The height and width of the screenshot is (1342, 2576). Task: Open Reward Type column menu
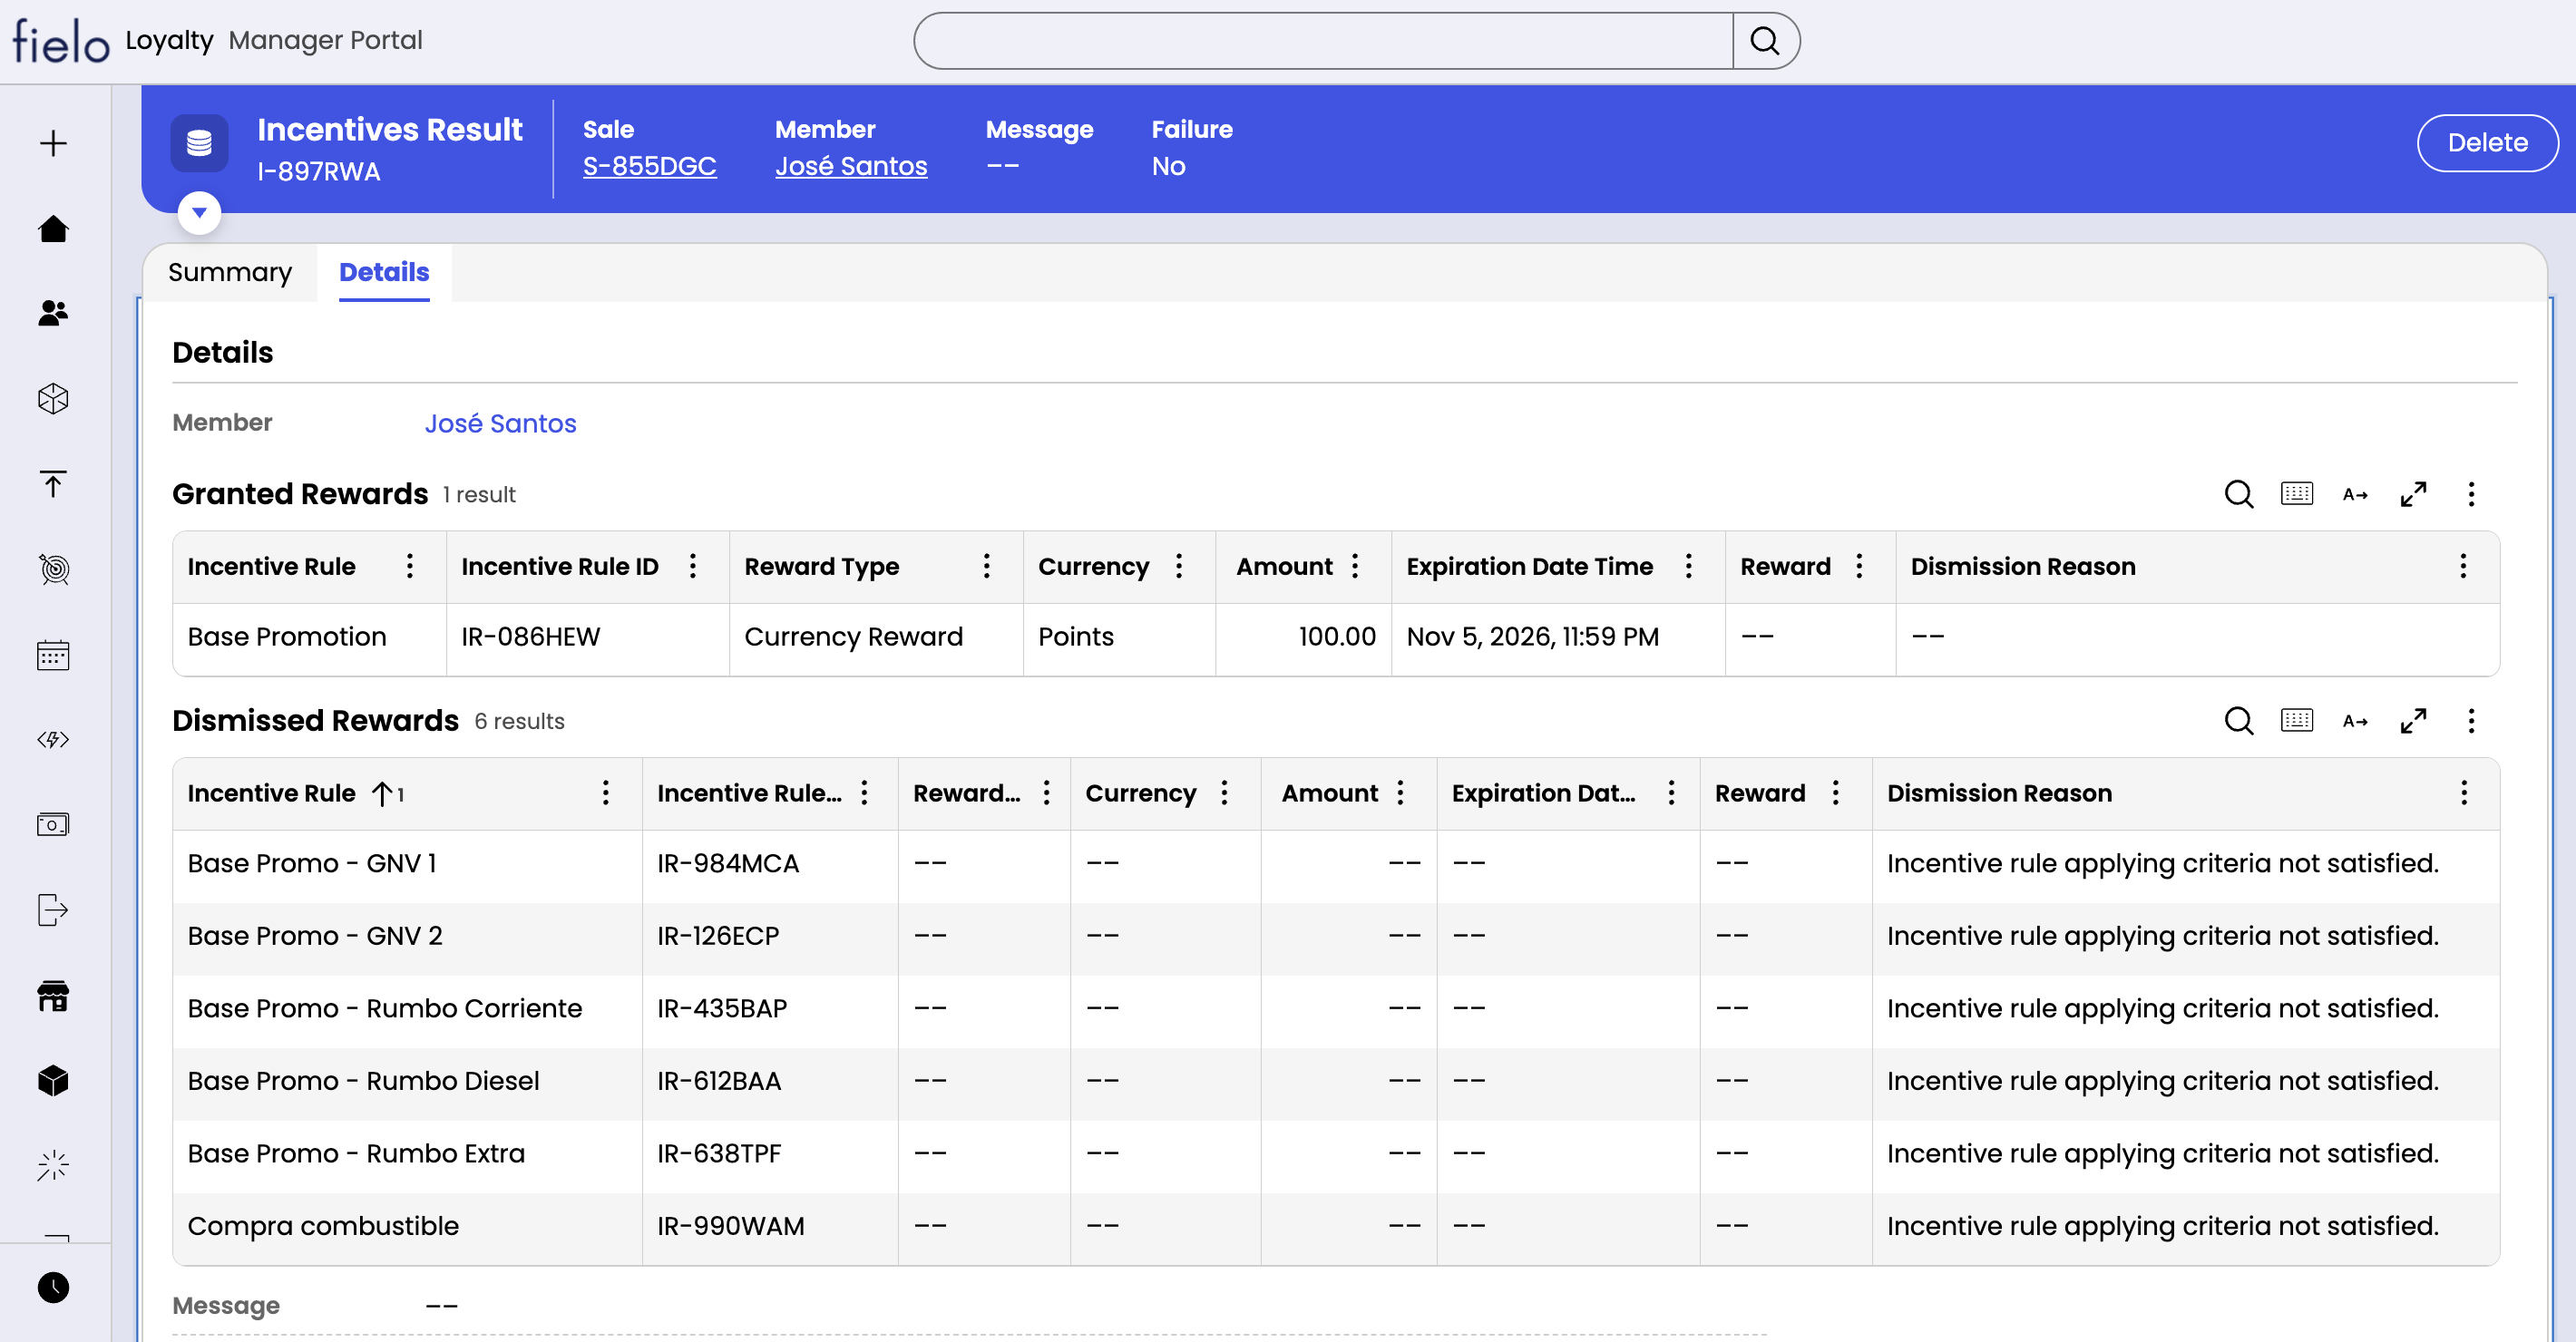[x=986, y=566]
